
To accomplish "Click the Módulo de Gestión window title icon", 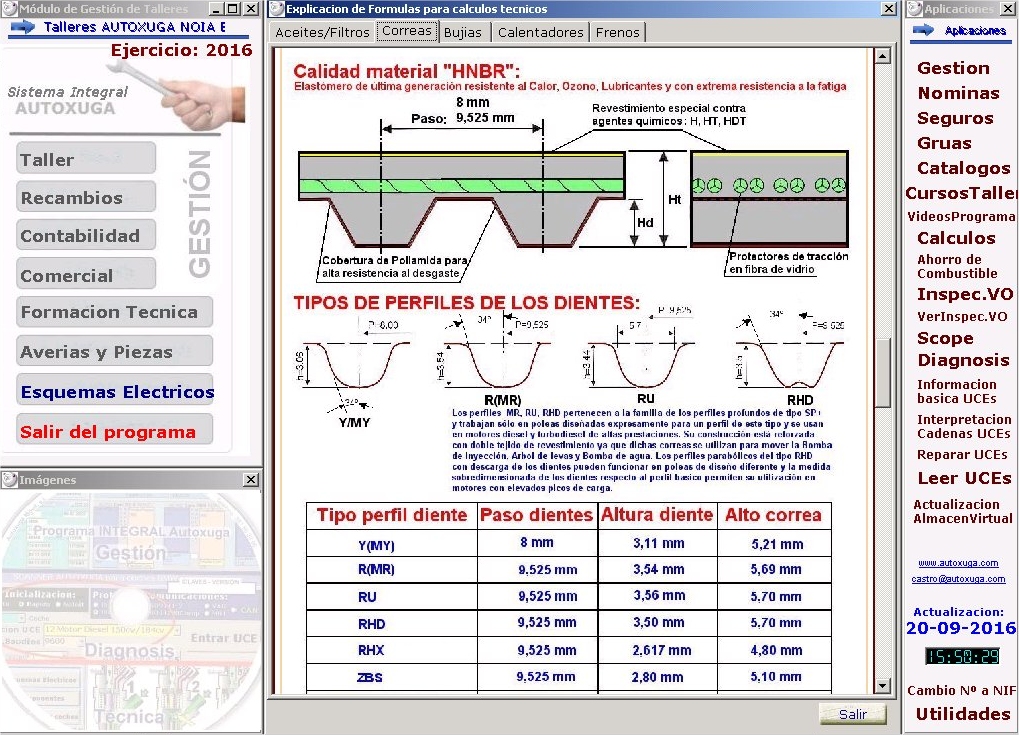I will 9,8.
